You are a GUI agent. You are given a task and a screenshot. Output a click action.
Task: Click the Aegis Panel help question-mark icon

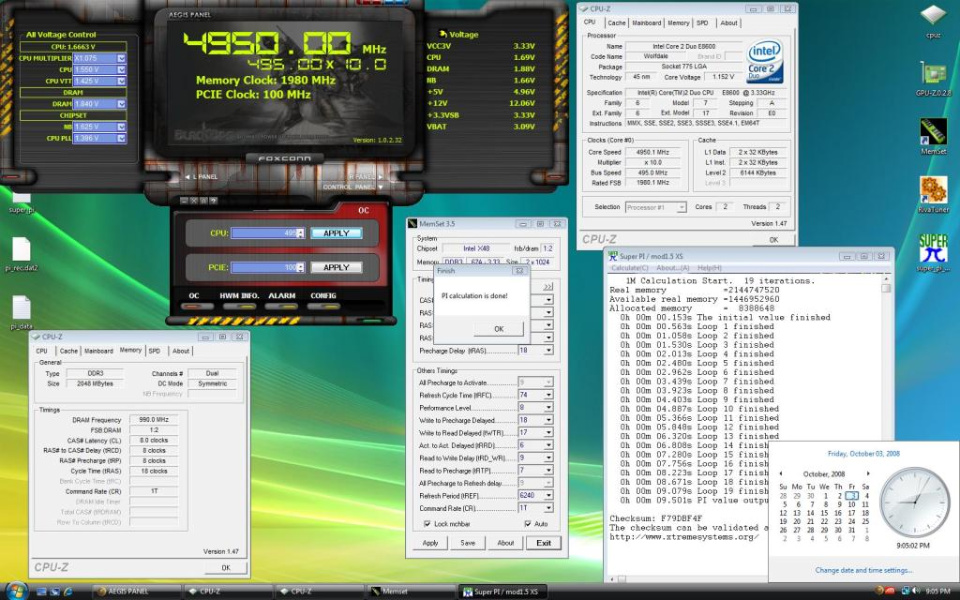click(213, 200)
